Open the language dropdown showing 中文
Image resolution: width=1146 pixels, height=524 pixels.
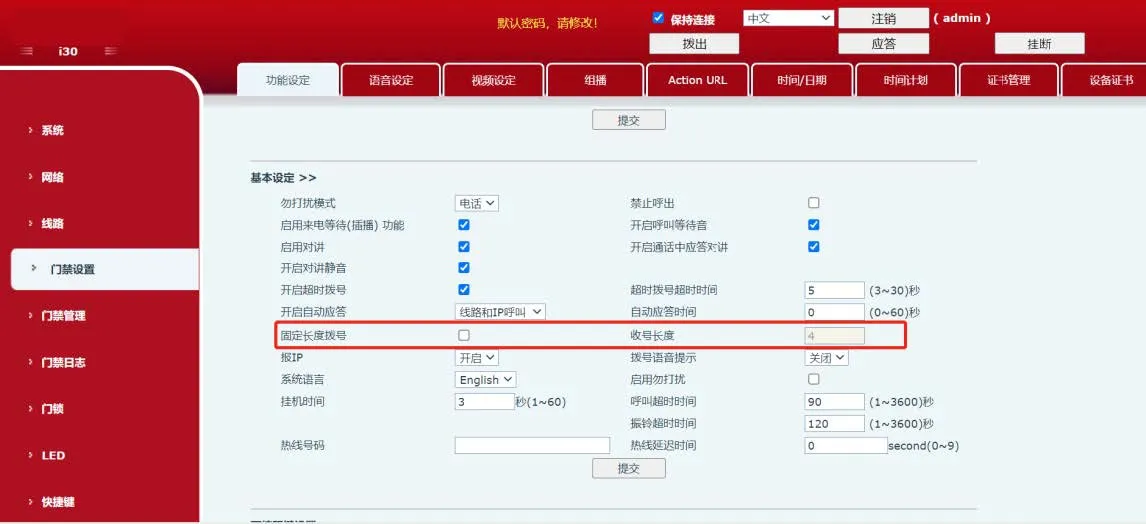788,18
